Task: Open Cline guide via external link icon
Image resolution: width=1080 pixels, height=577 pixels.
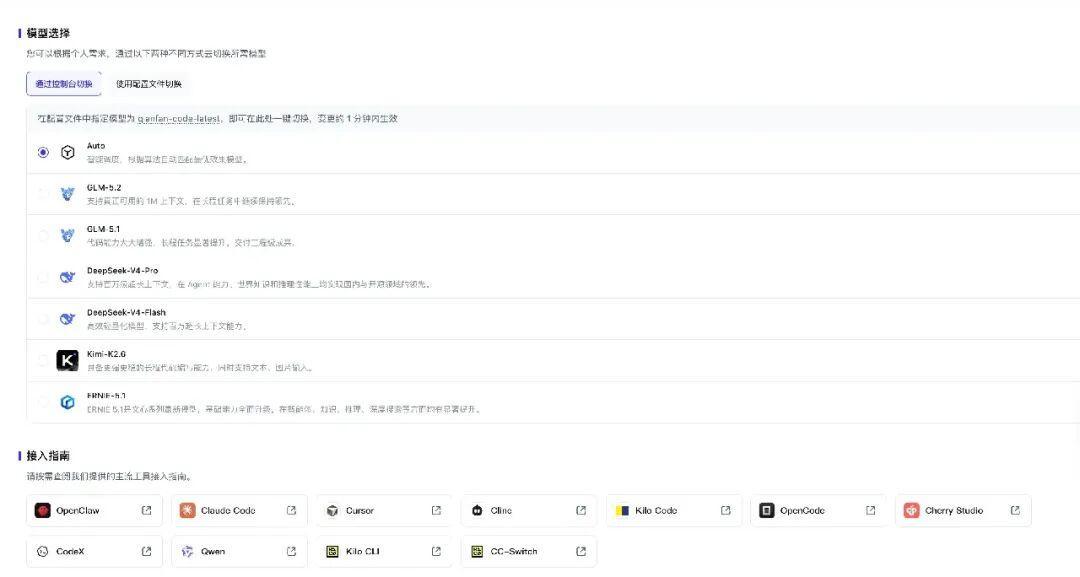Action: point(581,510)
